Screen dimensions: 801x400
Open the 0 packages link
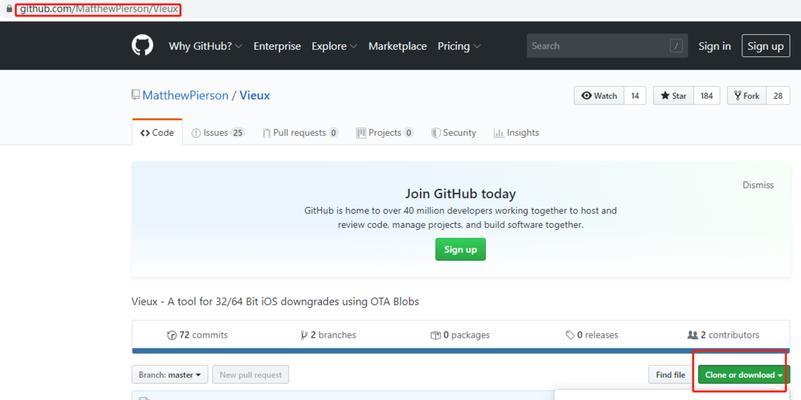pyautogui.click(x=460, y=335)
